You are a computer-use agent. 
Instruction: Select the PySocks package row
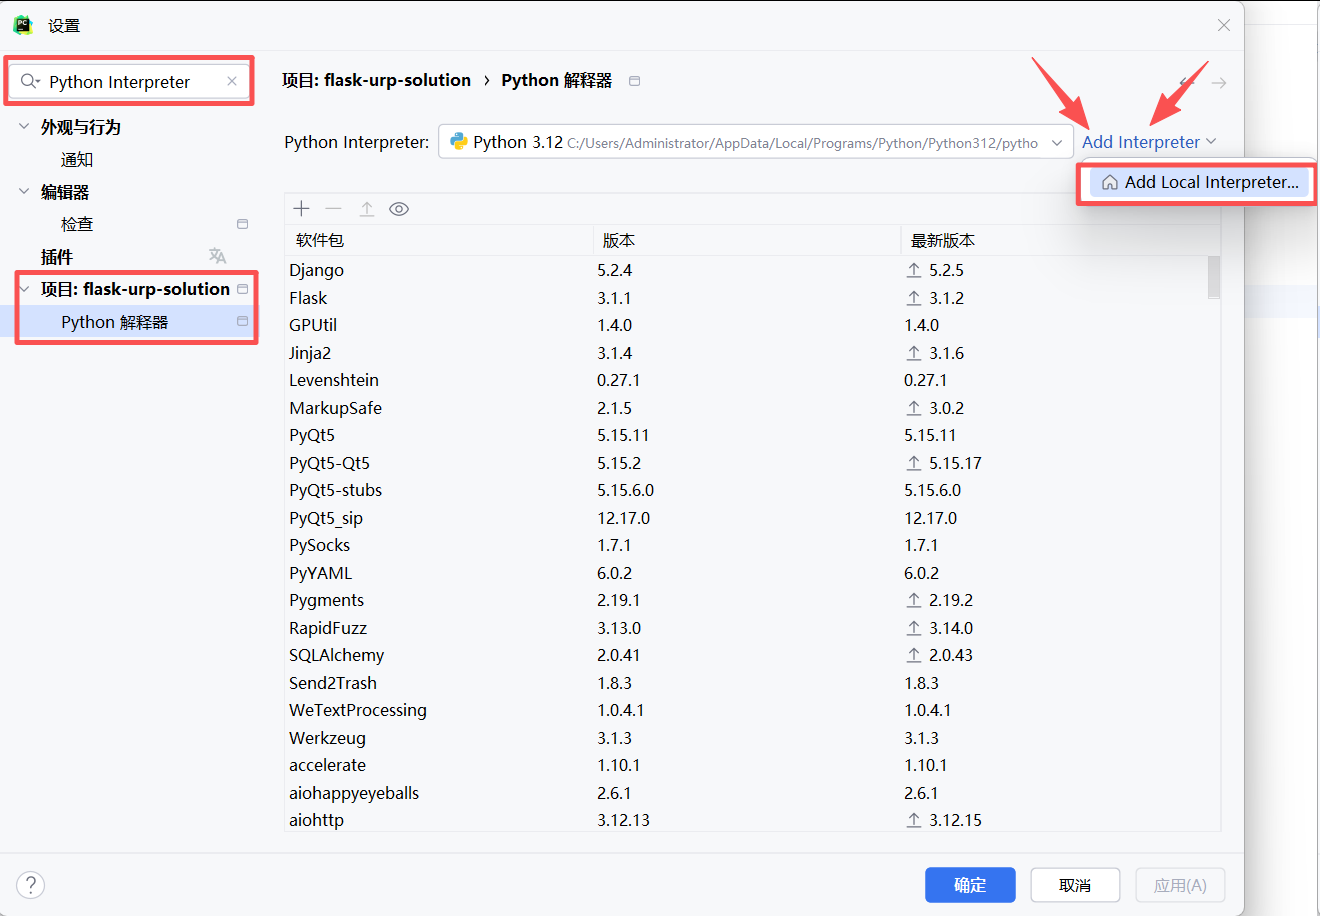[746, 545]
